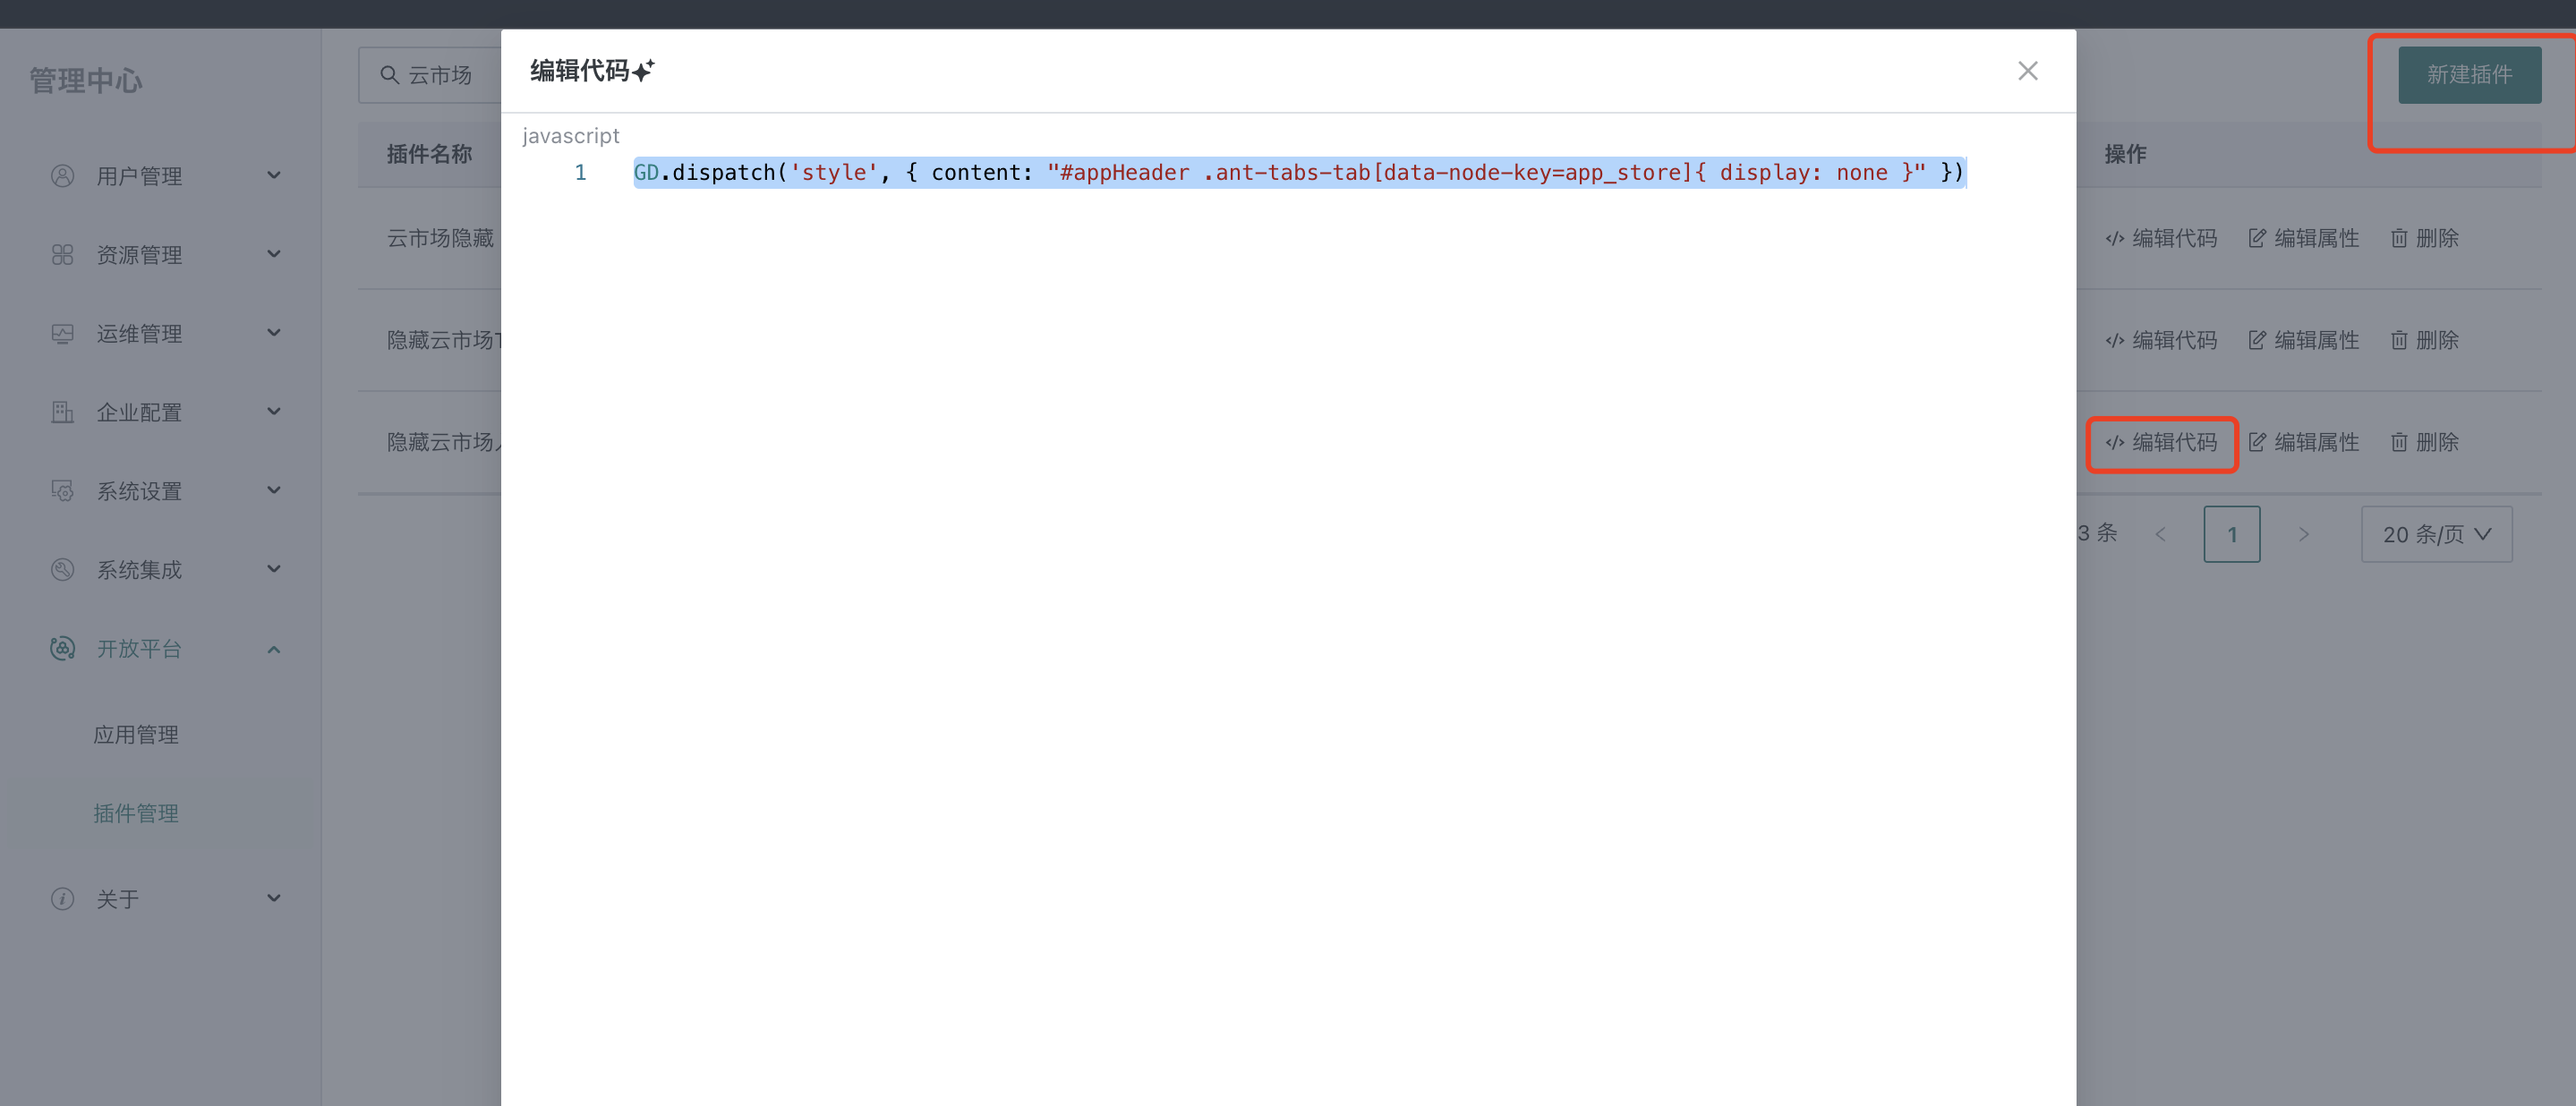
Task: Click the 用户管理 user icon in sidebar
Action: (62, 176)
